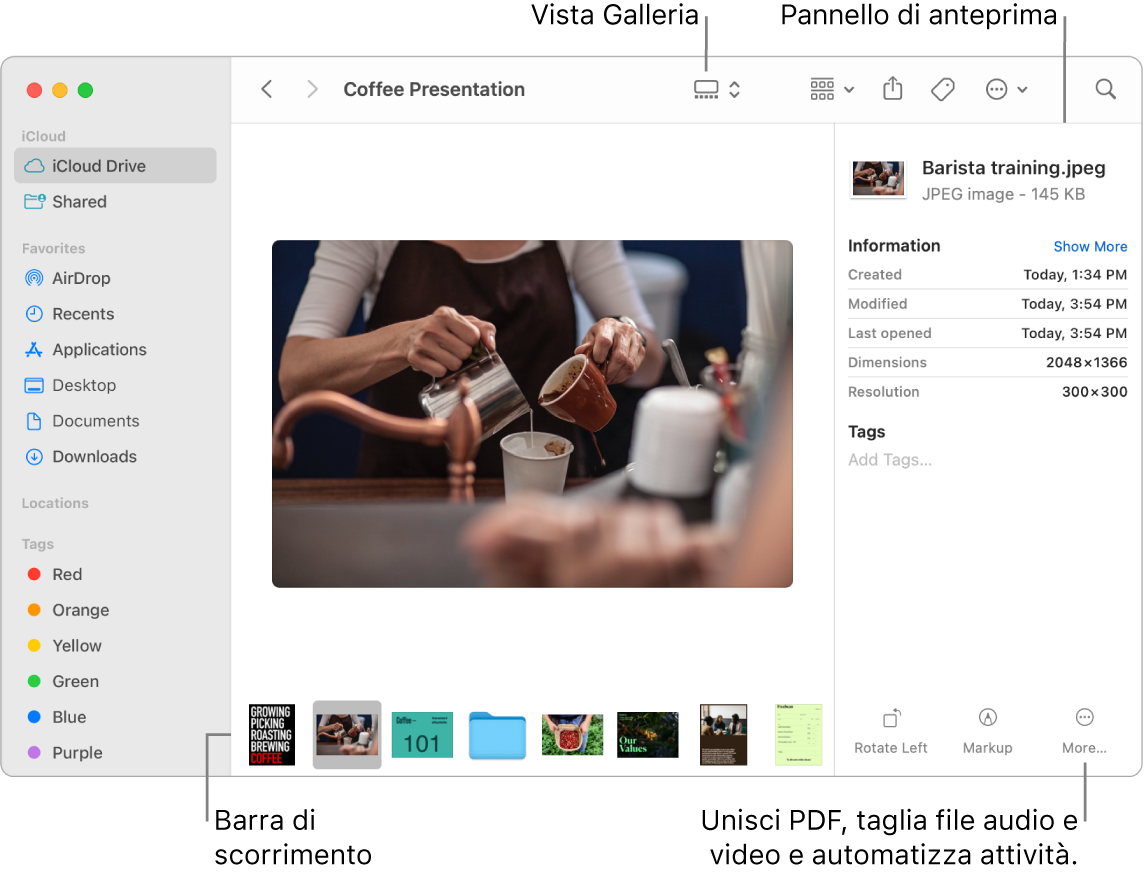Click the Add Tags field
The height and width of the screenshot is (878, 1144).
click(x=890, y=459)
